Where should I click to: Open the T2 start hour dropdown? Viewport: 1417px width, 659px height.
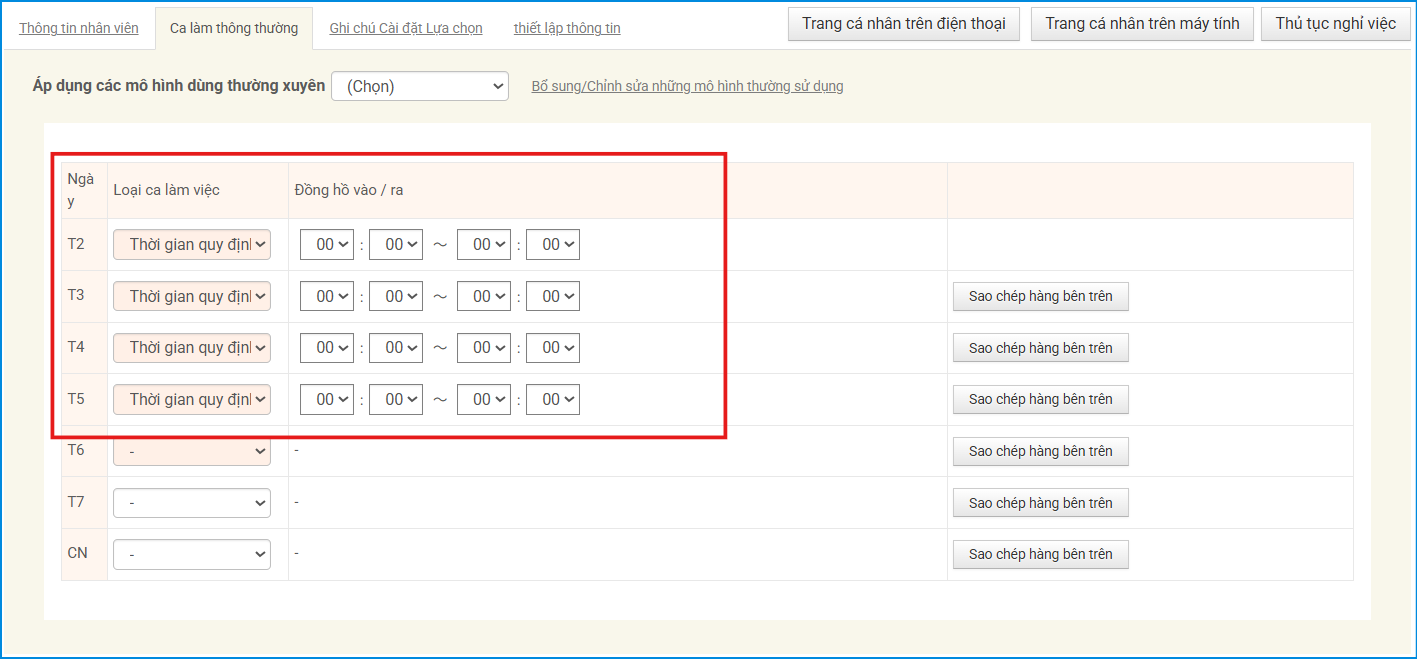(x=327, y=245)
